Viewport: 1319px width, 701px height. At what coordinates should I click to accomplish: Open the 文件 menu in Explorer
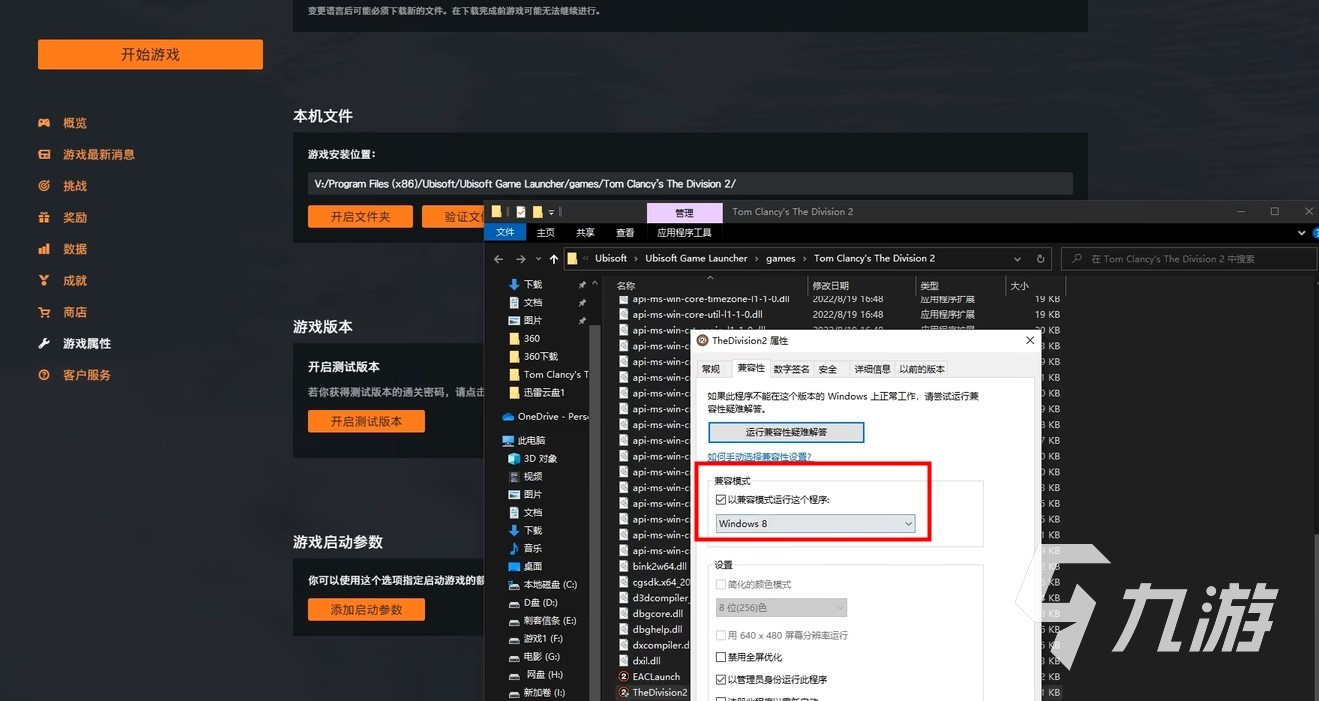pyautogui.click(x=505, y=232)
